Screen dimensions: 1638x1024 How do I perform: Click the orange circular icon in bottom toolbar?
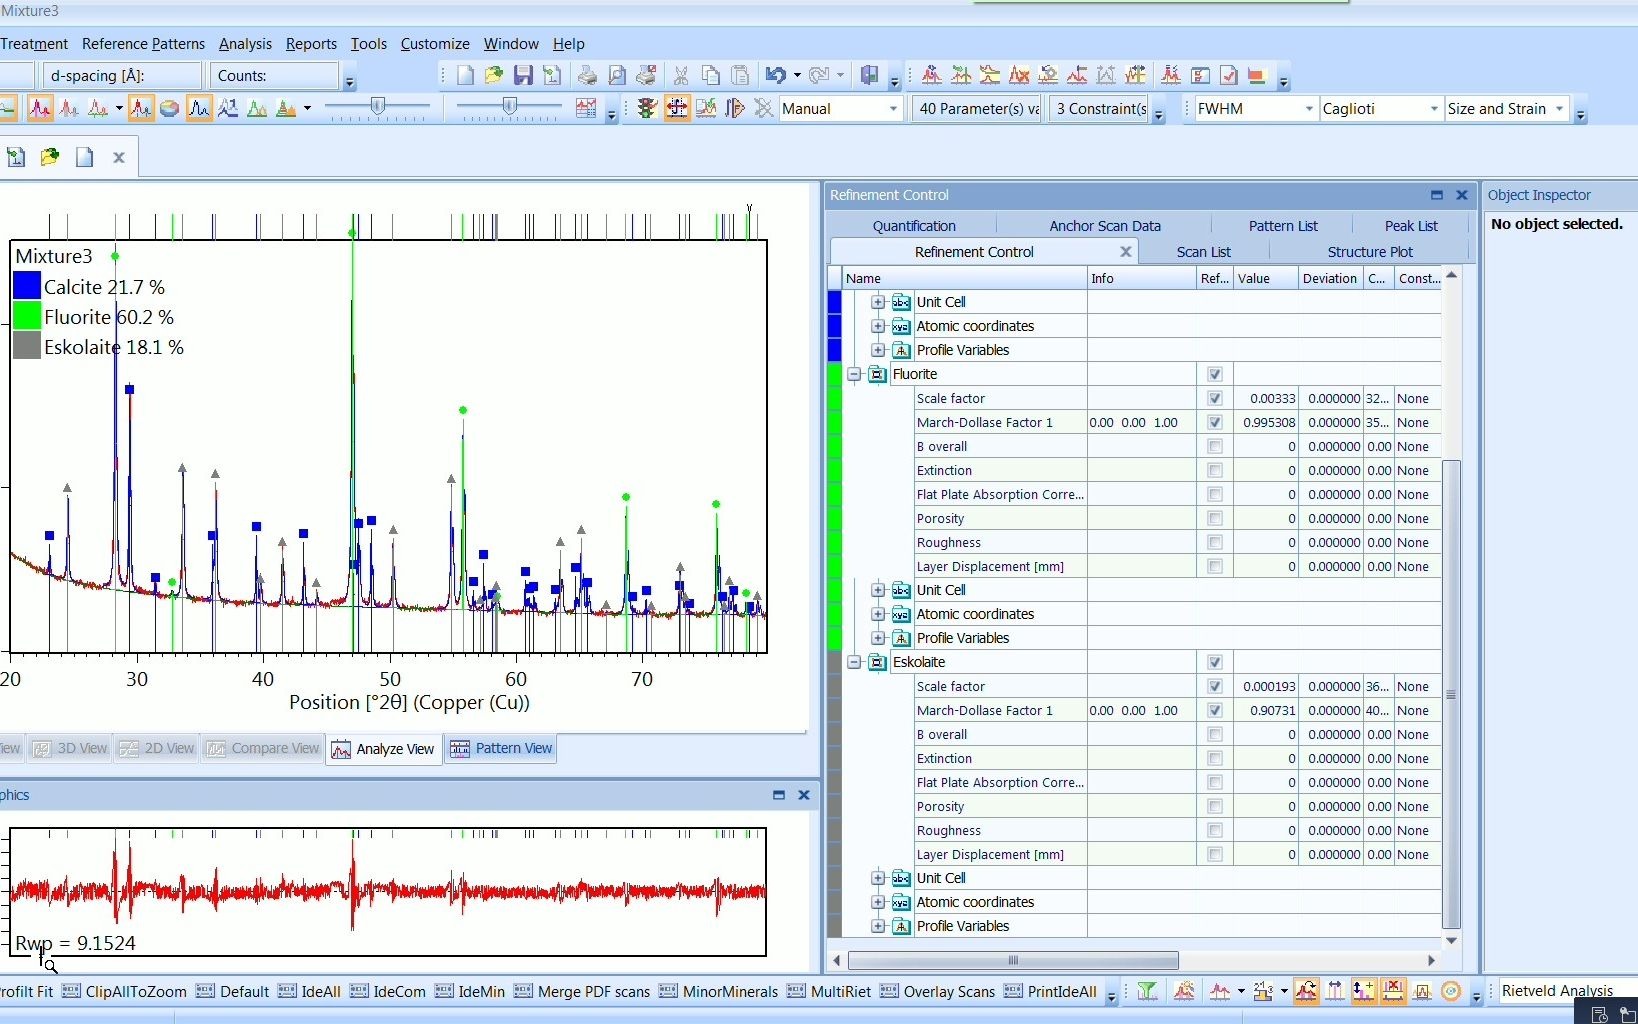pyautogui.click(x=1451, y=991)
